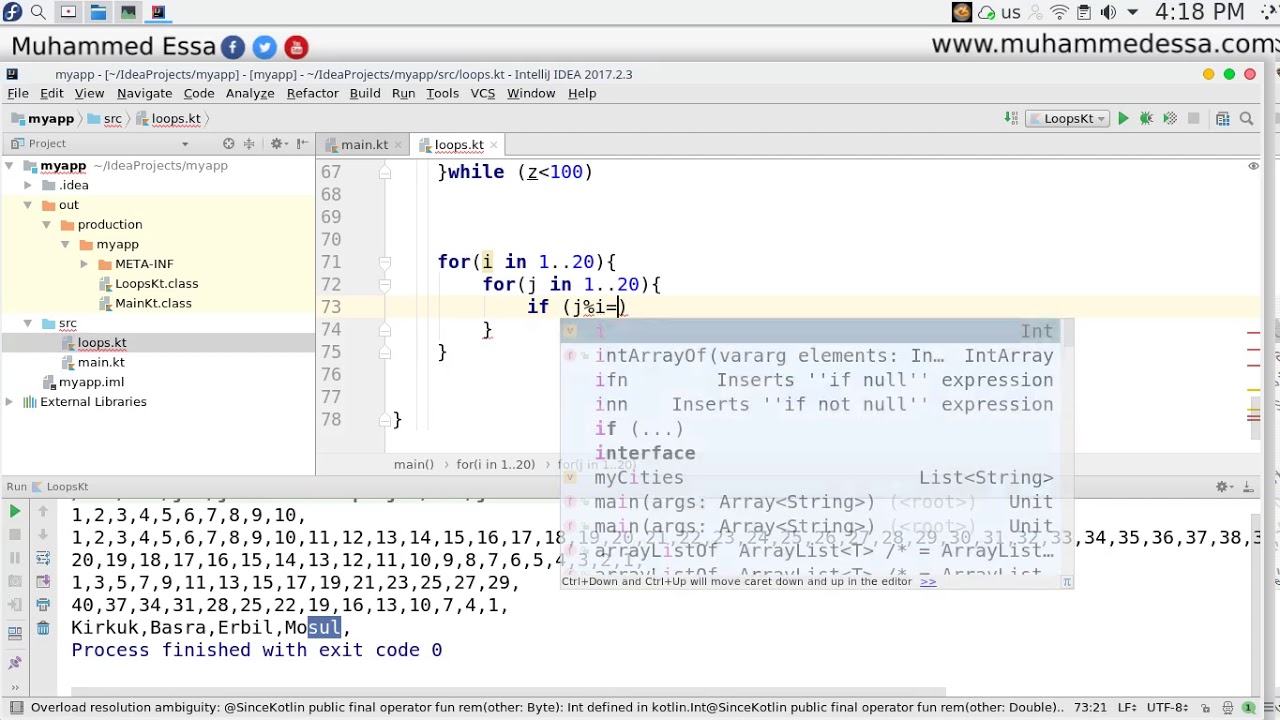This screenshot has height=720, width=1280.
Task: Run LoopsKt with the green toolbar arrow
Action: [1123, 119]
